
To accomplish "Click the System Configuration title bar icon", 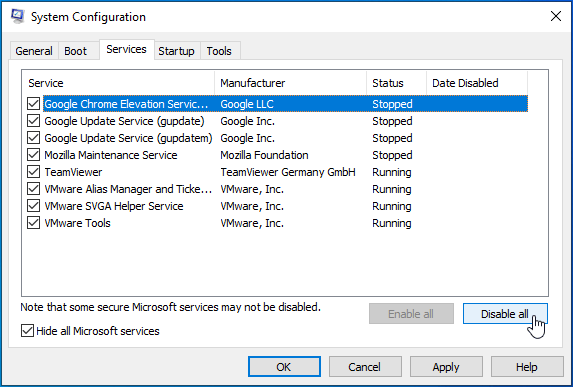I will tap(18, 16).
